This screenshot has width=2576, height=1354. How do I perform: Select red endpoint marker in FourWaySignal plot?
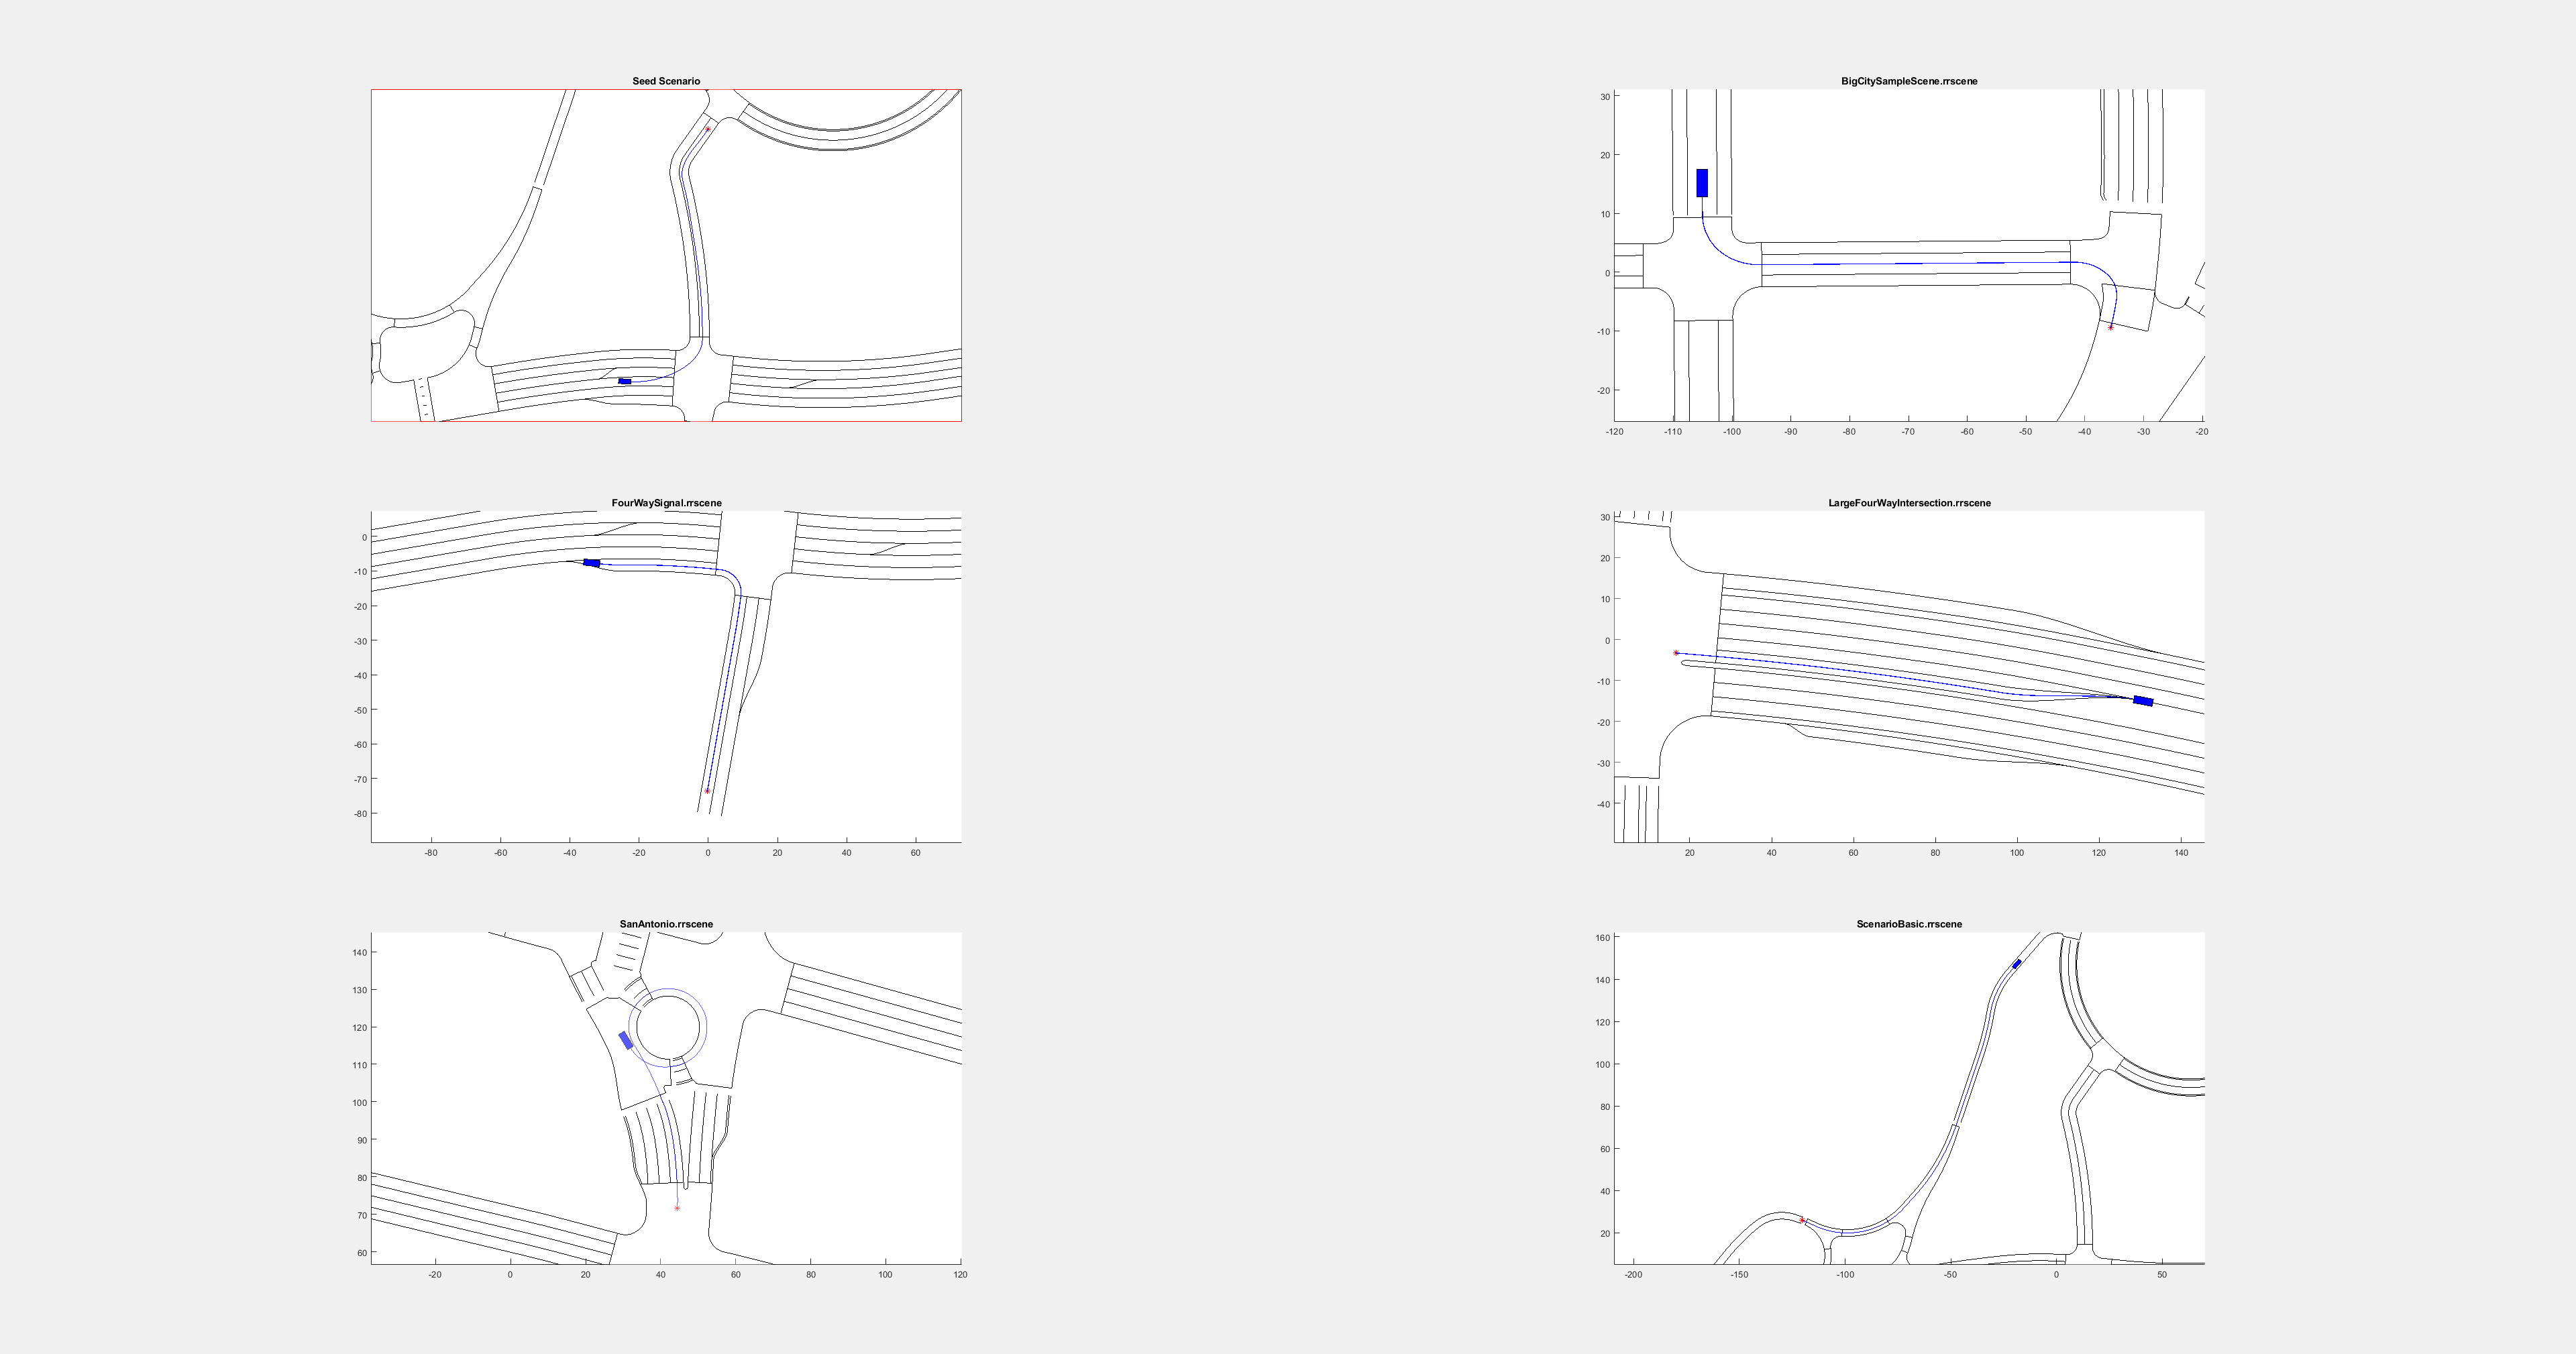(707, 791)
